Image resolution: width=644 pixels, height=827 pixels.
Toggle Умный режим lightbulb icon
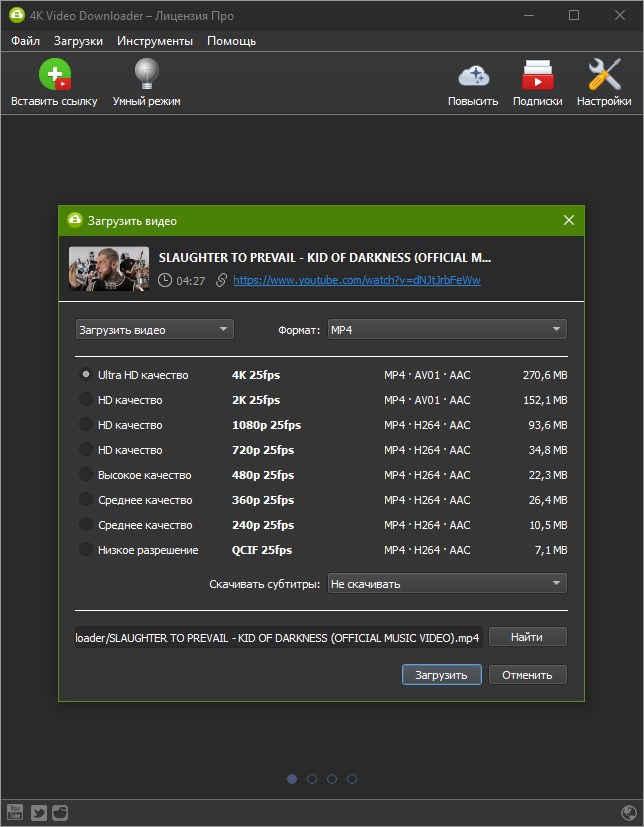click(147, 74)
